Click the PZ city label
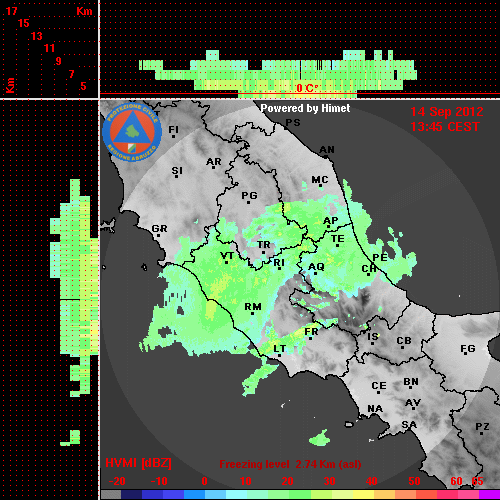500x500 pixels. [482, 426]
